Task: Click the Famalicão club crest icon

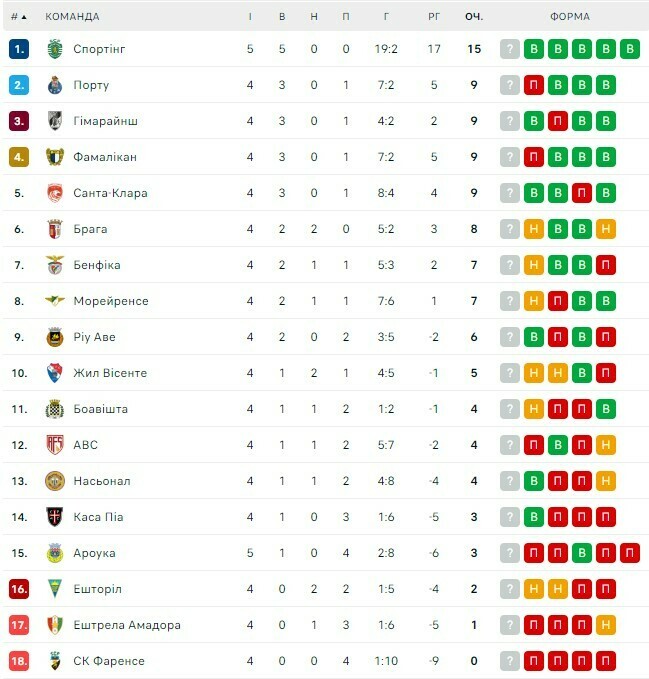Action: [x=55, y=157]
